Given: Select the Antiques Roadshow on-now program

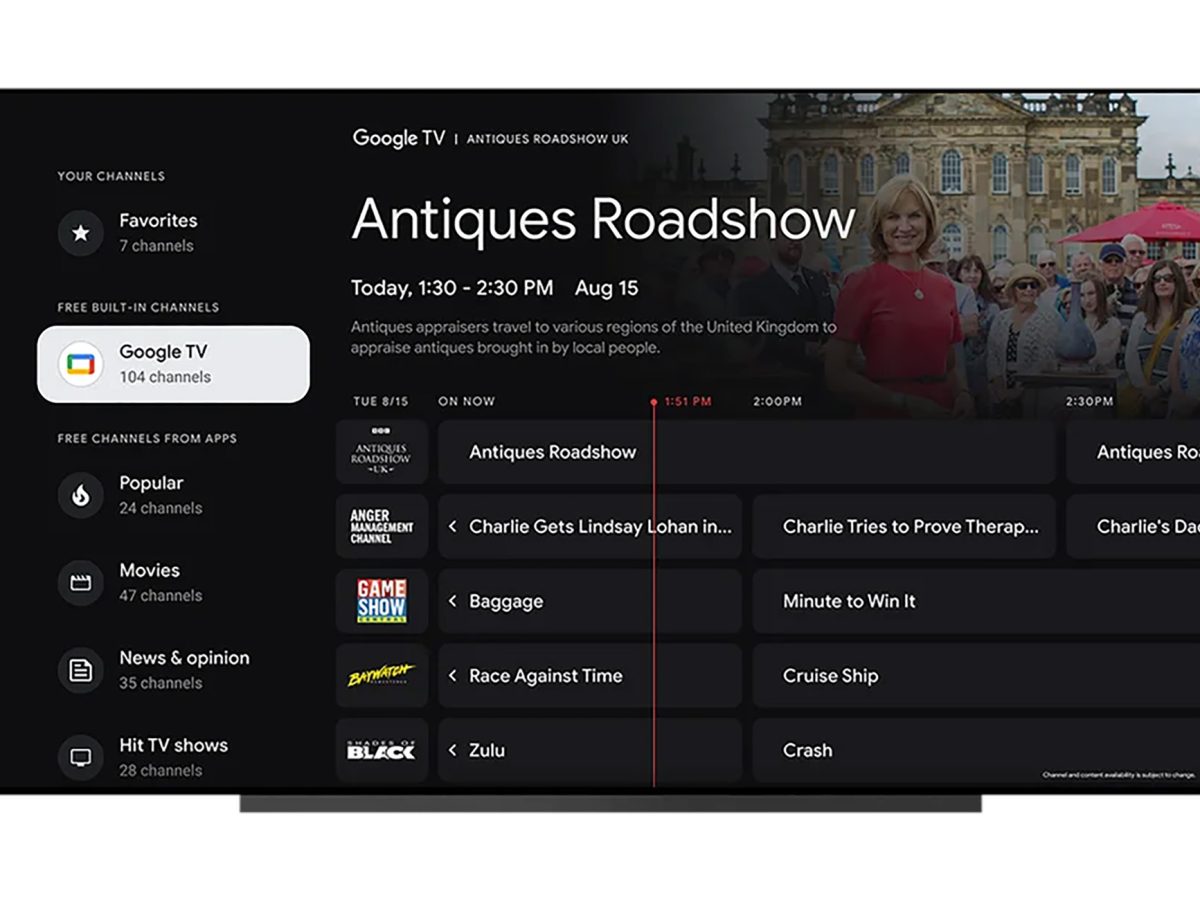Looking at the screenshot, I should (x=747, y=452).
